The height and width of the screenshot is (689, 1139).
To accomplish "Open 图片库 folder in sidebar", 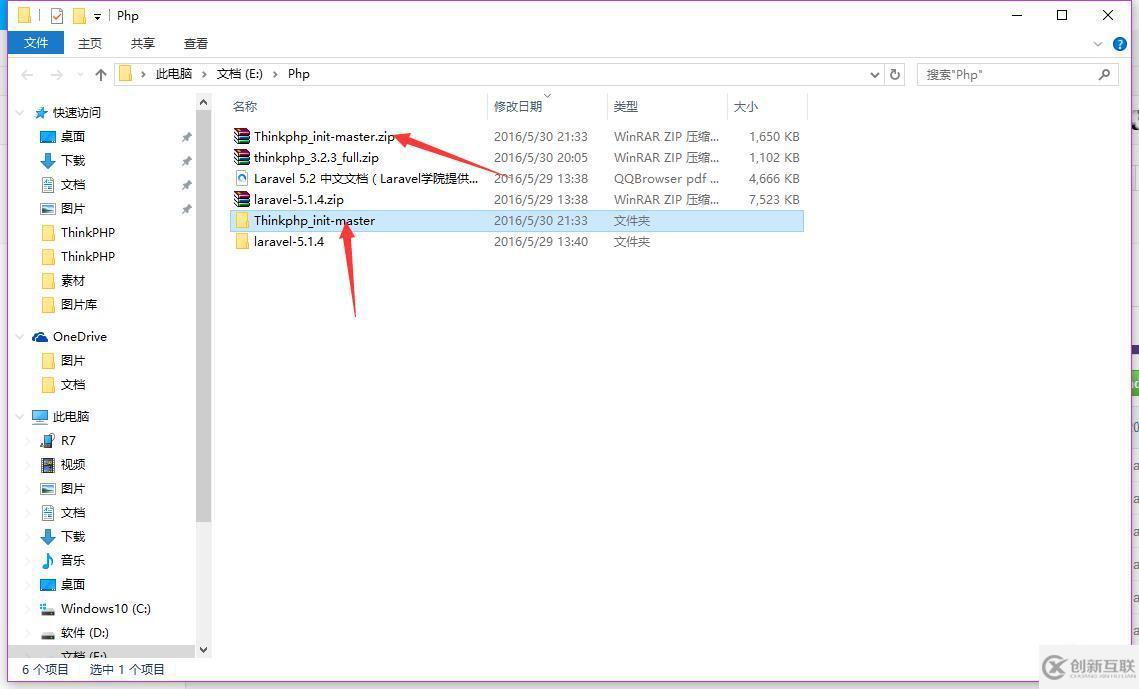I will point(79,304).
